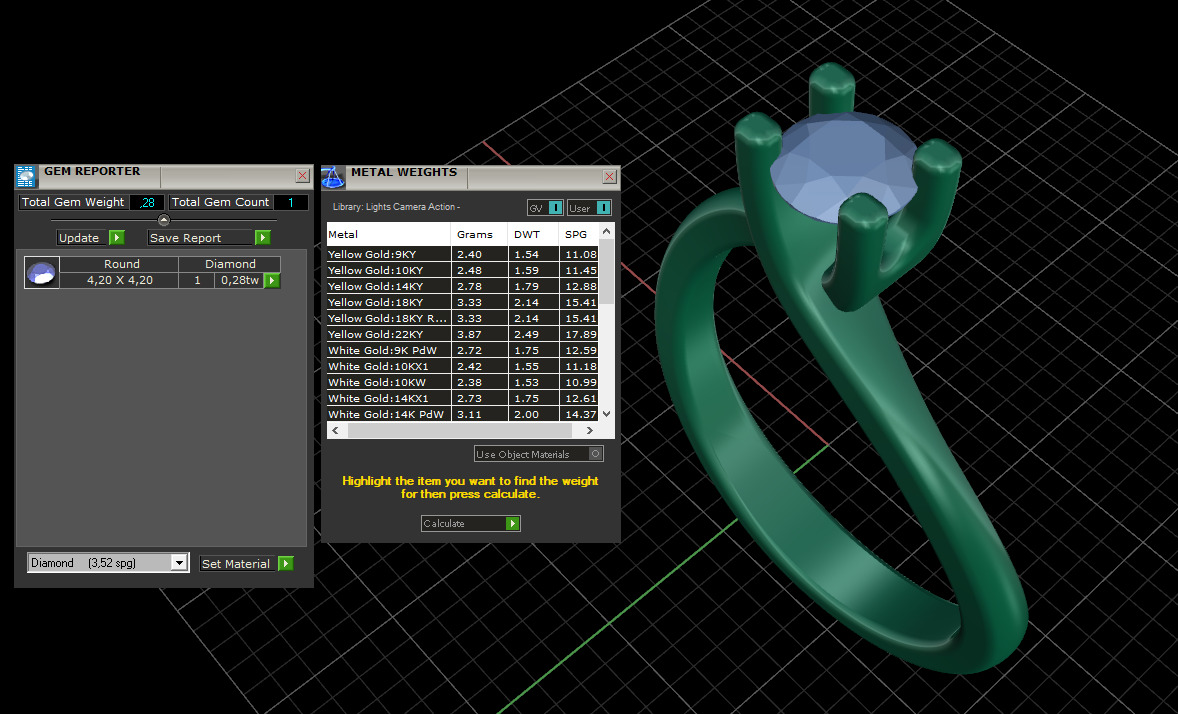Select the Yellow Gold:18KY R... row
Screen dimensions: 1178x714
pos(462,318)
